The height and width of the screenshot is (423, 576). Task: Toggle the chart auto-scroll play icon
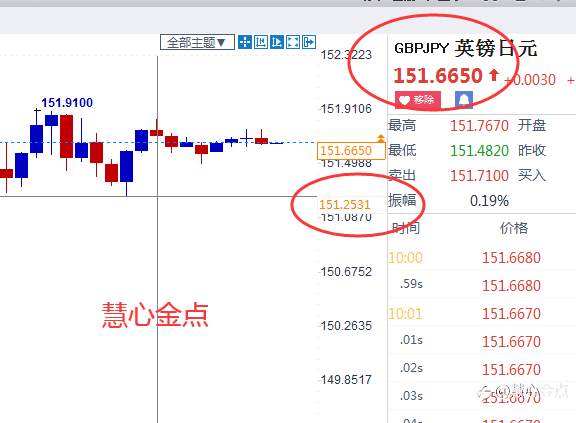[277, 42]
